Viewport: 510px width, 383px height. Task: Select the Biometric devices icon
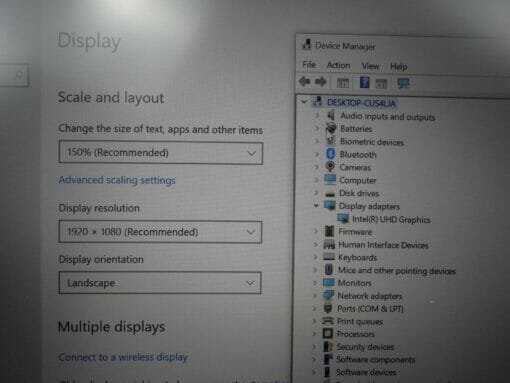coord(330,141)
